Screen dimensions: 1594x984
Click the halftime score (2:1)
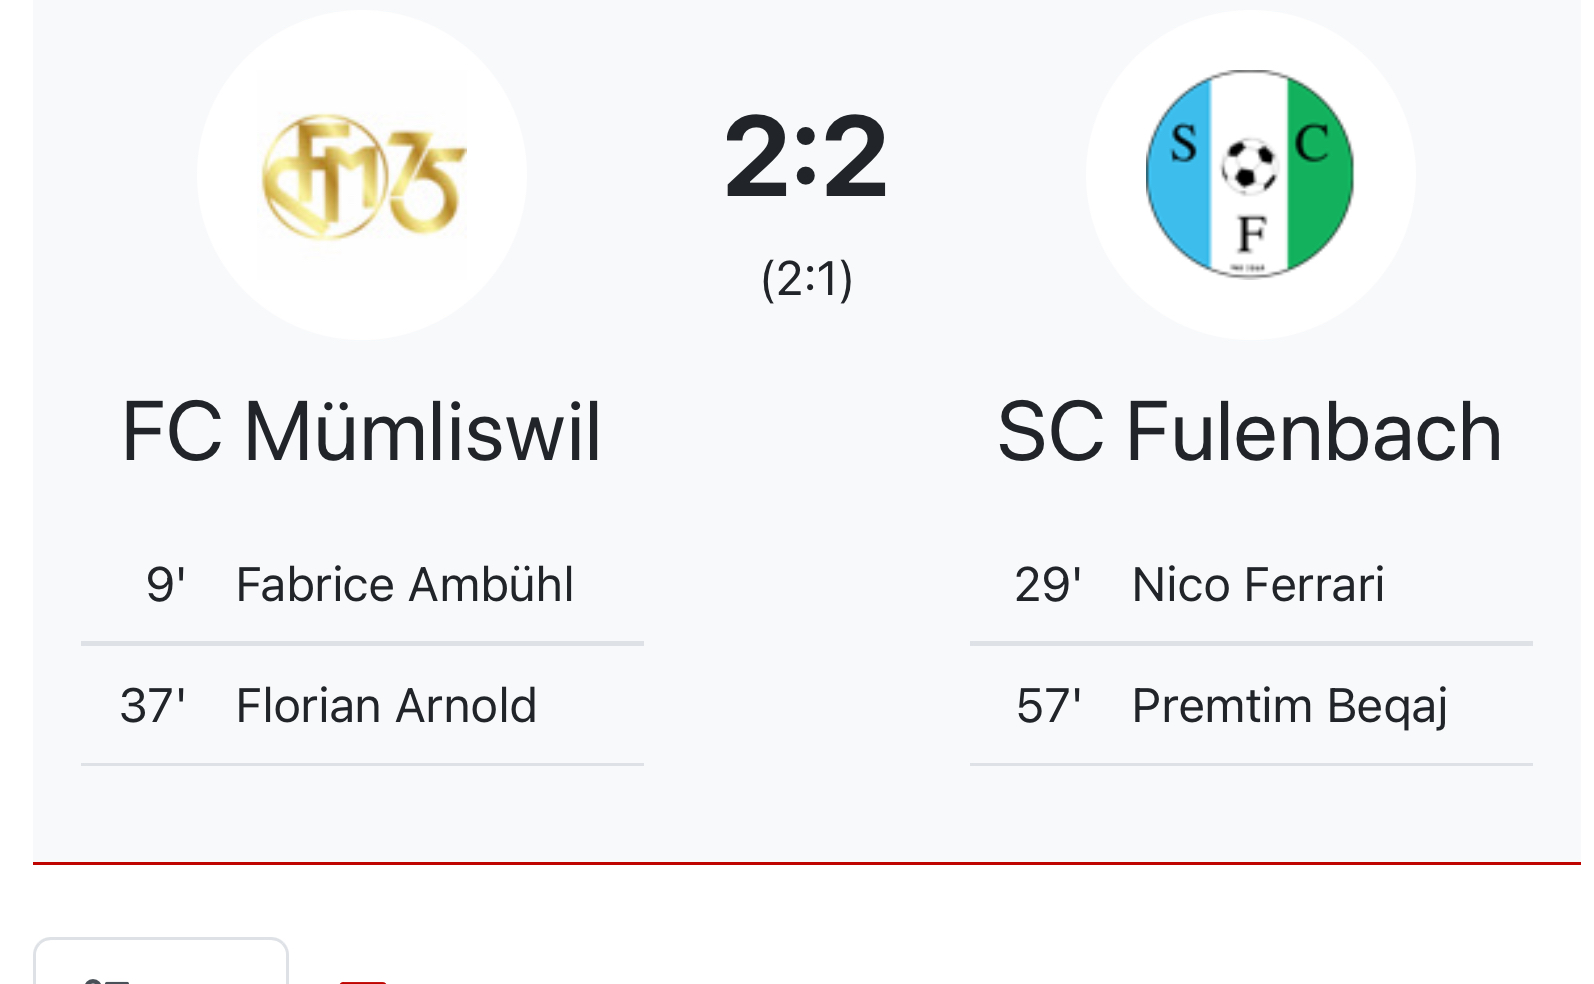click(x=806, y=279)
